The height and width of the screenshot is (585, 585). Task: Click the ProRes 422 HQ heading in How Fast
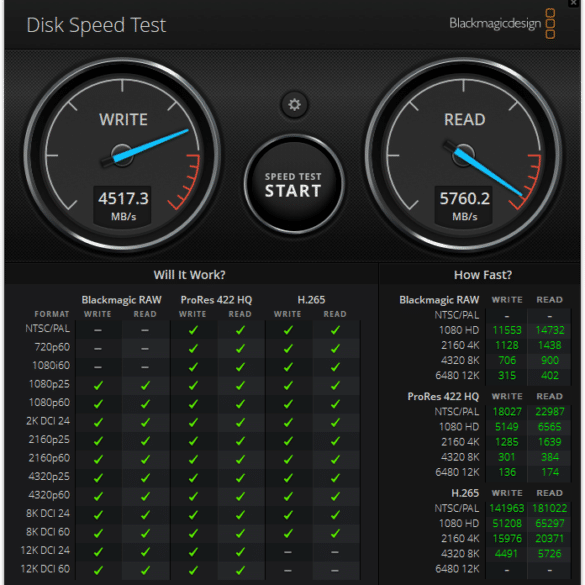[x=443, y=397]
